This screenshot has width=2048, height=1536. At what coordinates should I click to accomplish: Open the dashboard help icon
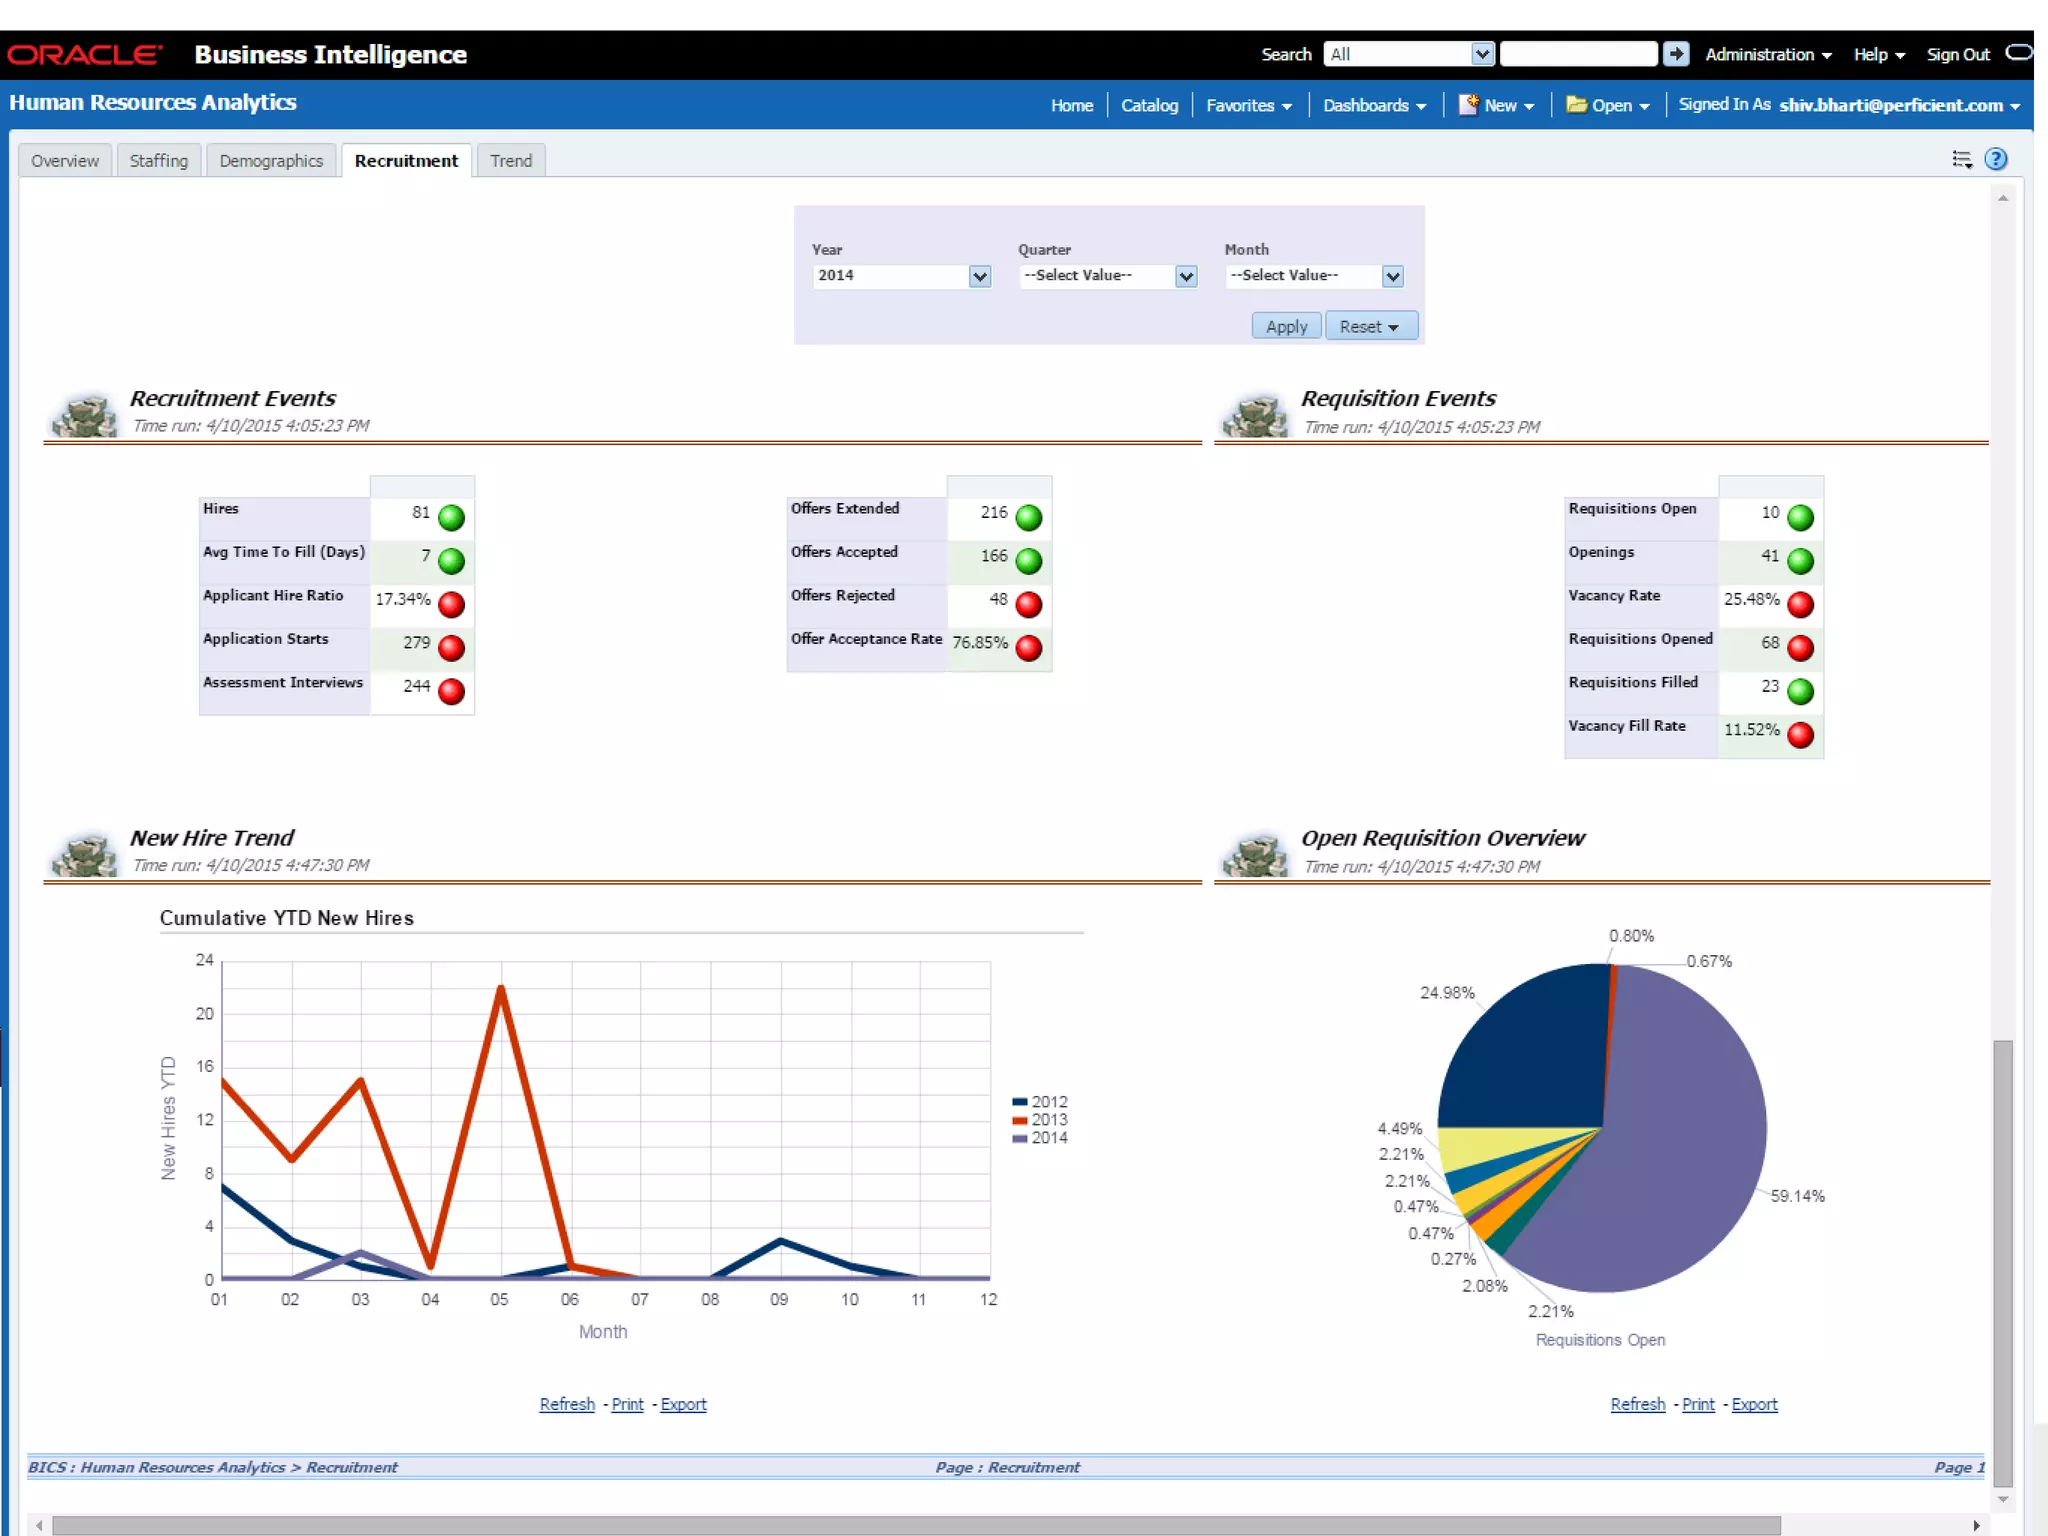click(1996, 159)
